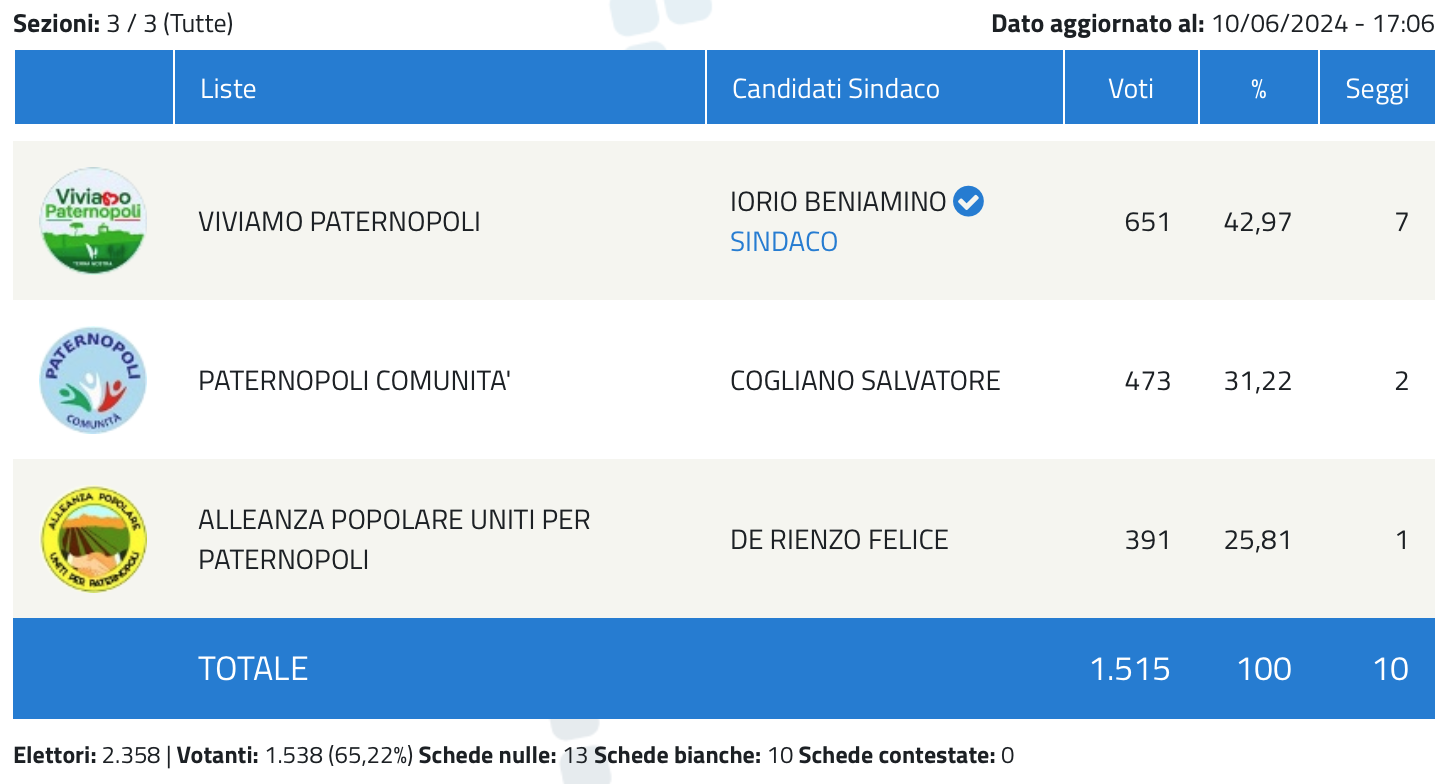The height and width of the screenshot is (784, 1446).
Task: Click the TOTALE row label
Action: pos(253,668)
